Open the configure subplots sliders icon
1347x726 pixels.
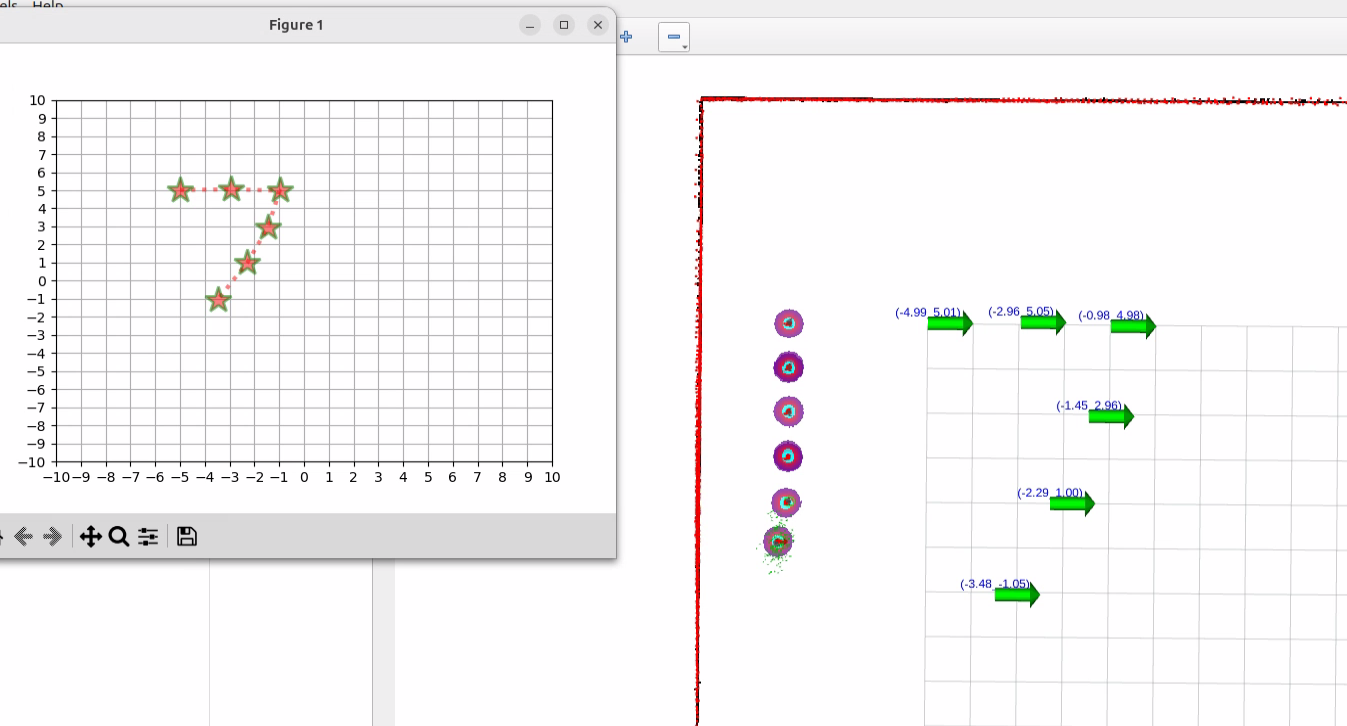click(x=148, y=537)
